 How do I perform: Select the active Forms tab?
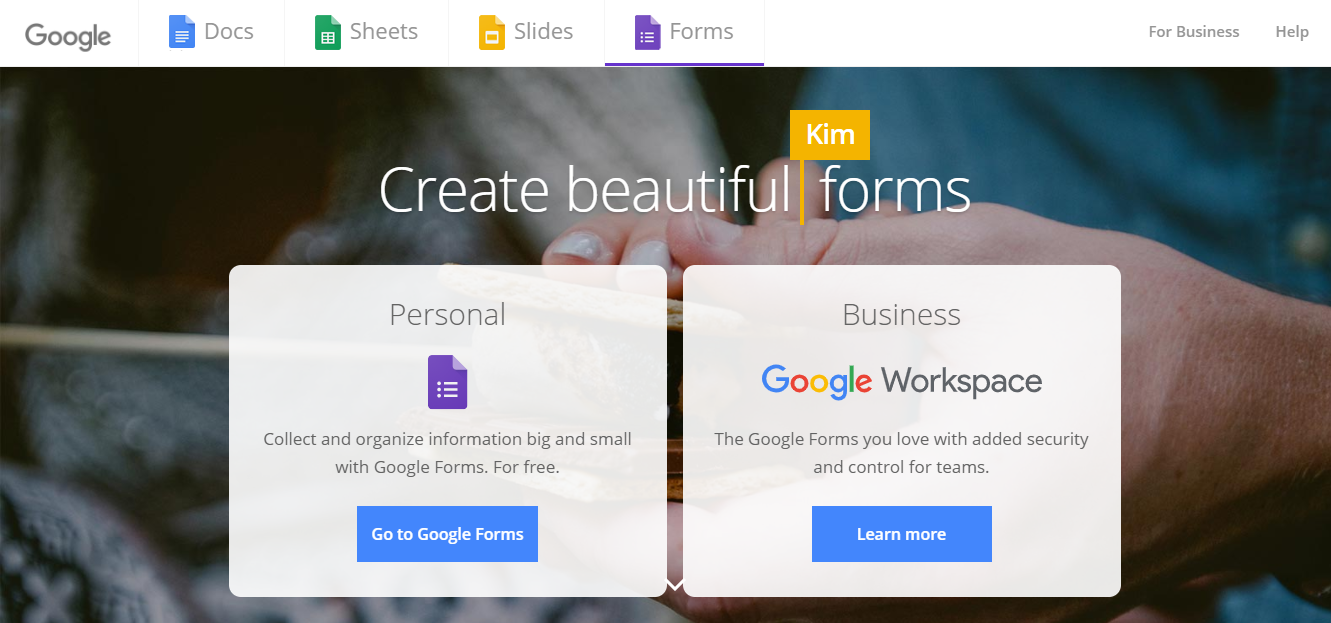684,31
